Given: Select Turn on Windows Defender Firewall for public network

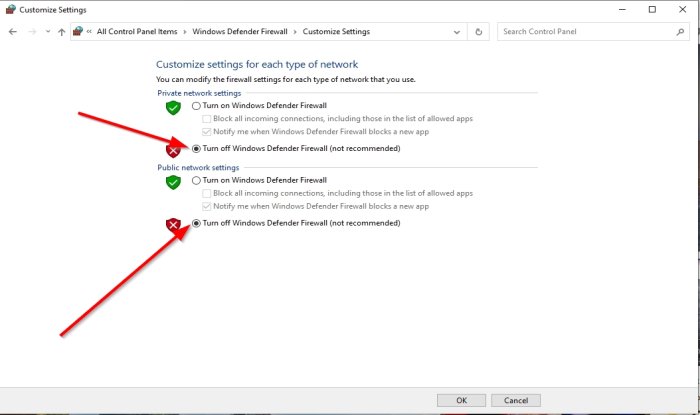Looking at the screenshot, I should [196, 180].
